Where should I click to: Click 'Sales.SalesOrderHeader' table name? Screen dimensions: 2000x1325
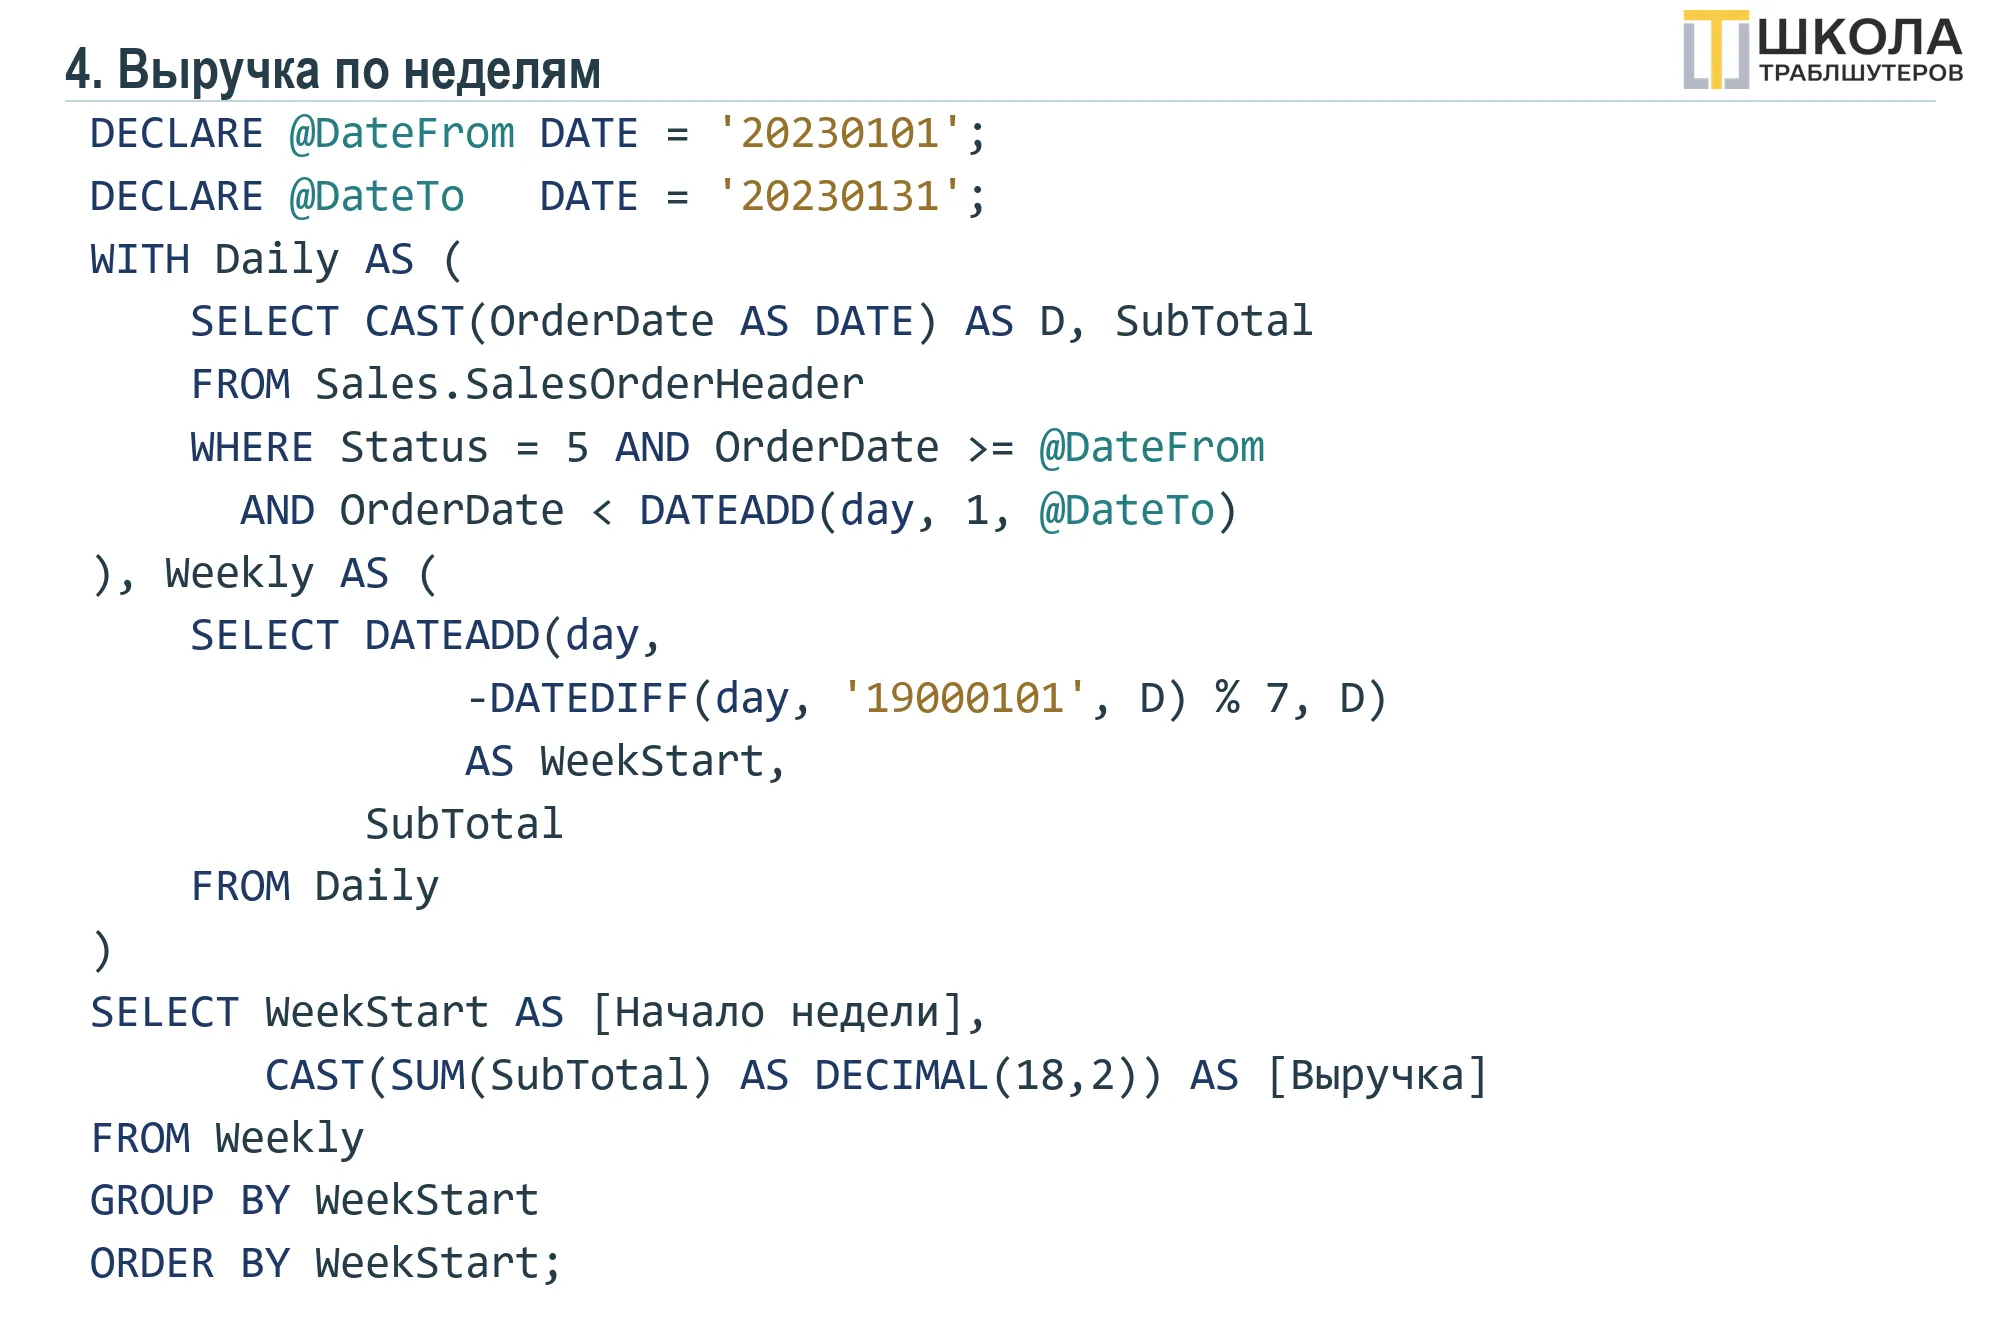(x=590, y=384)
